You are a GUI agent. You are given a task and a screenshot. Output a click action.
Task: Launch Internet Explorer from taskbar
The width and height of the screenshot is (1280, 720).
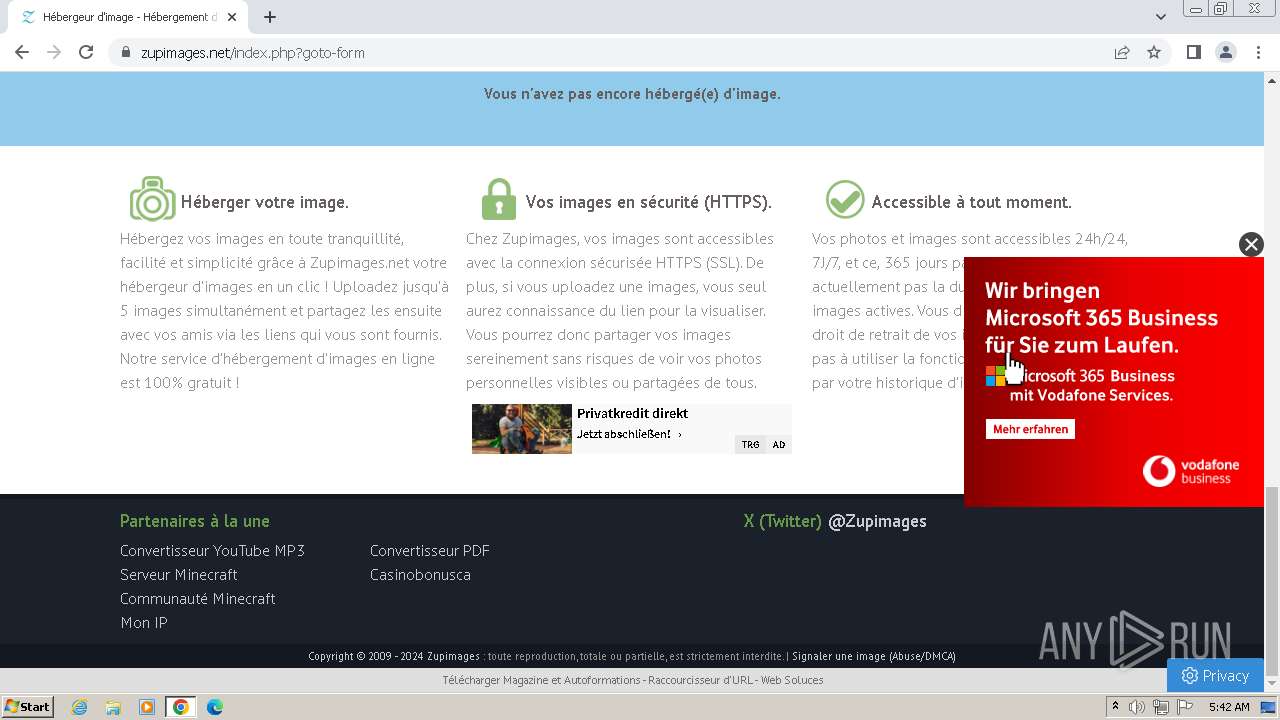coord(80,707)
